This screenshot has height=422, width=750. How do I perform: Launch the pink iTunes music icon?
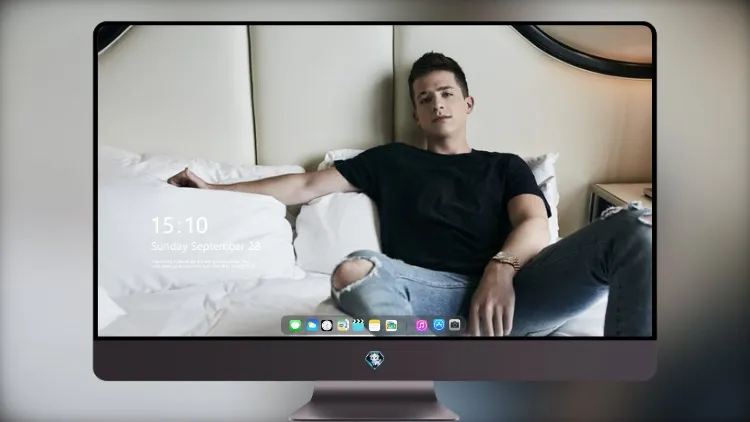(x=421, y=326)
